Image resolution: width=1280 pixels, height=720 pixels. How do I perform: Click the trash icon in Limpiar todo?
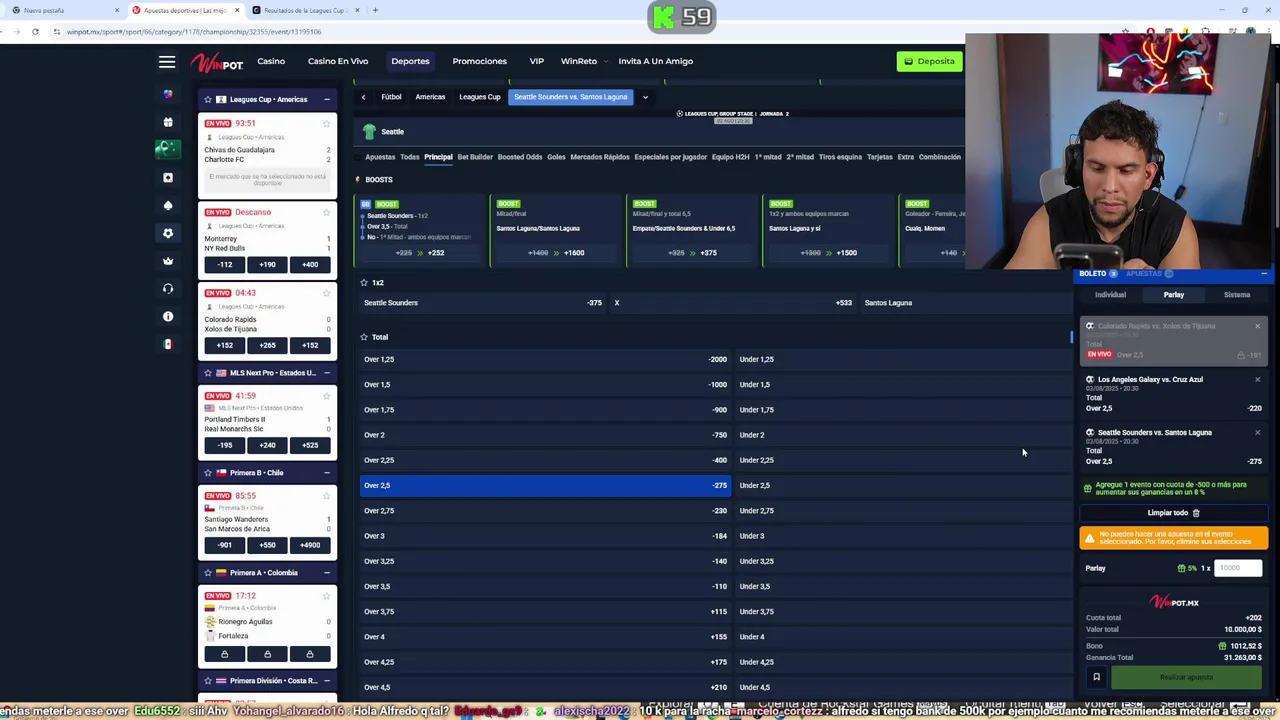(x=1195, y=513)
